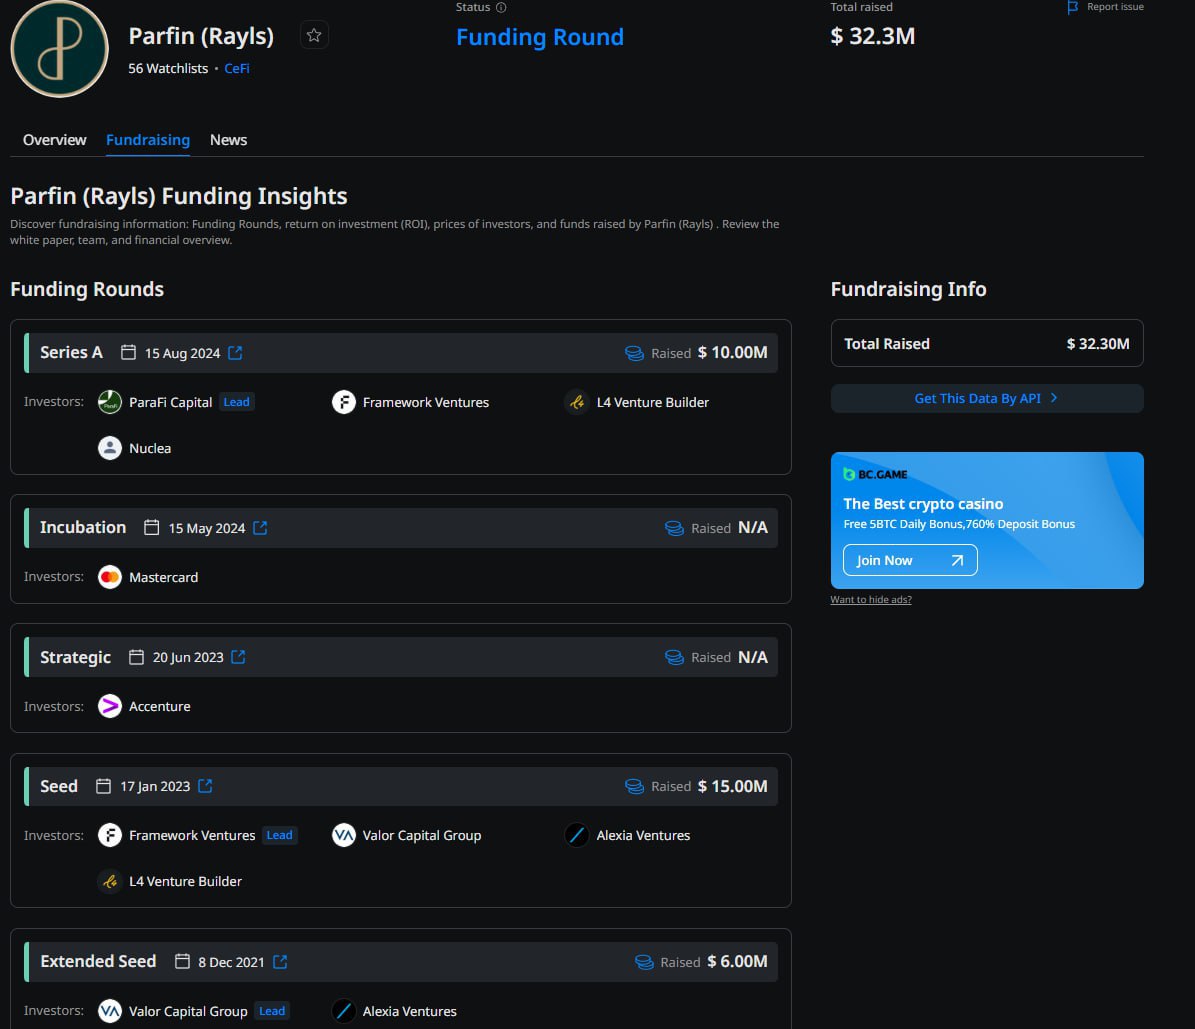Click the Report issue flag link

click(1105, 7)
